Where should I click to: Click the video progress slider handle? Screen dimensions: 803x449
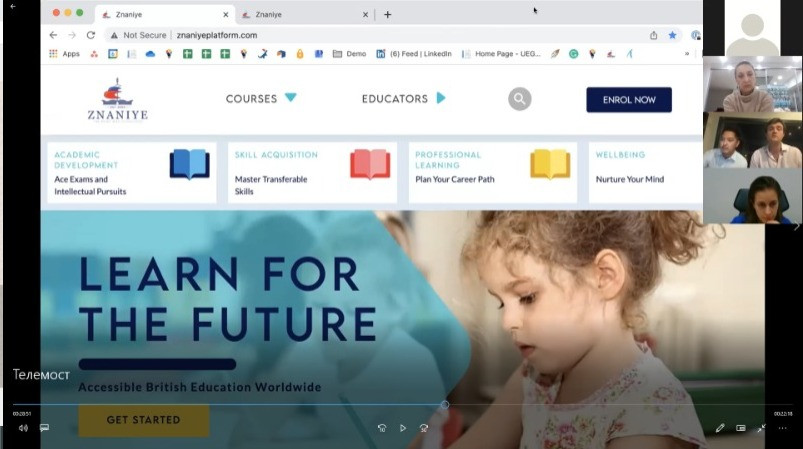click(445, 405)
